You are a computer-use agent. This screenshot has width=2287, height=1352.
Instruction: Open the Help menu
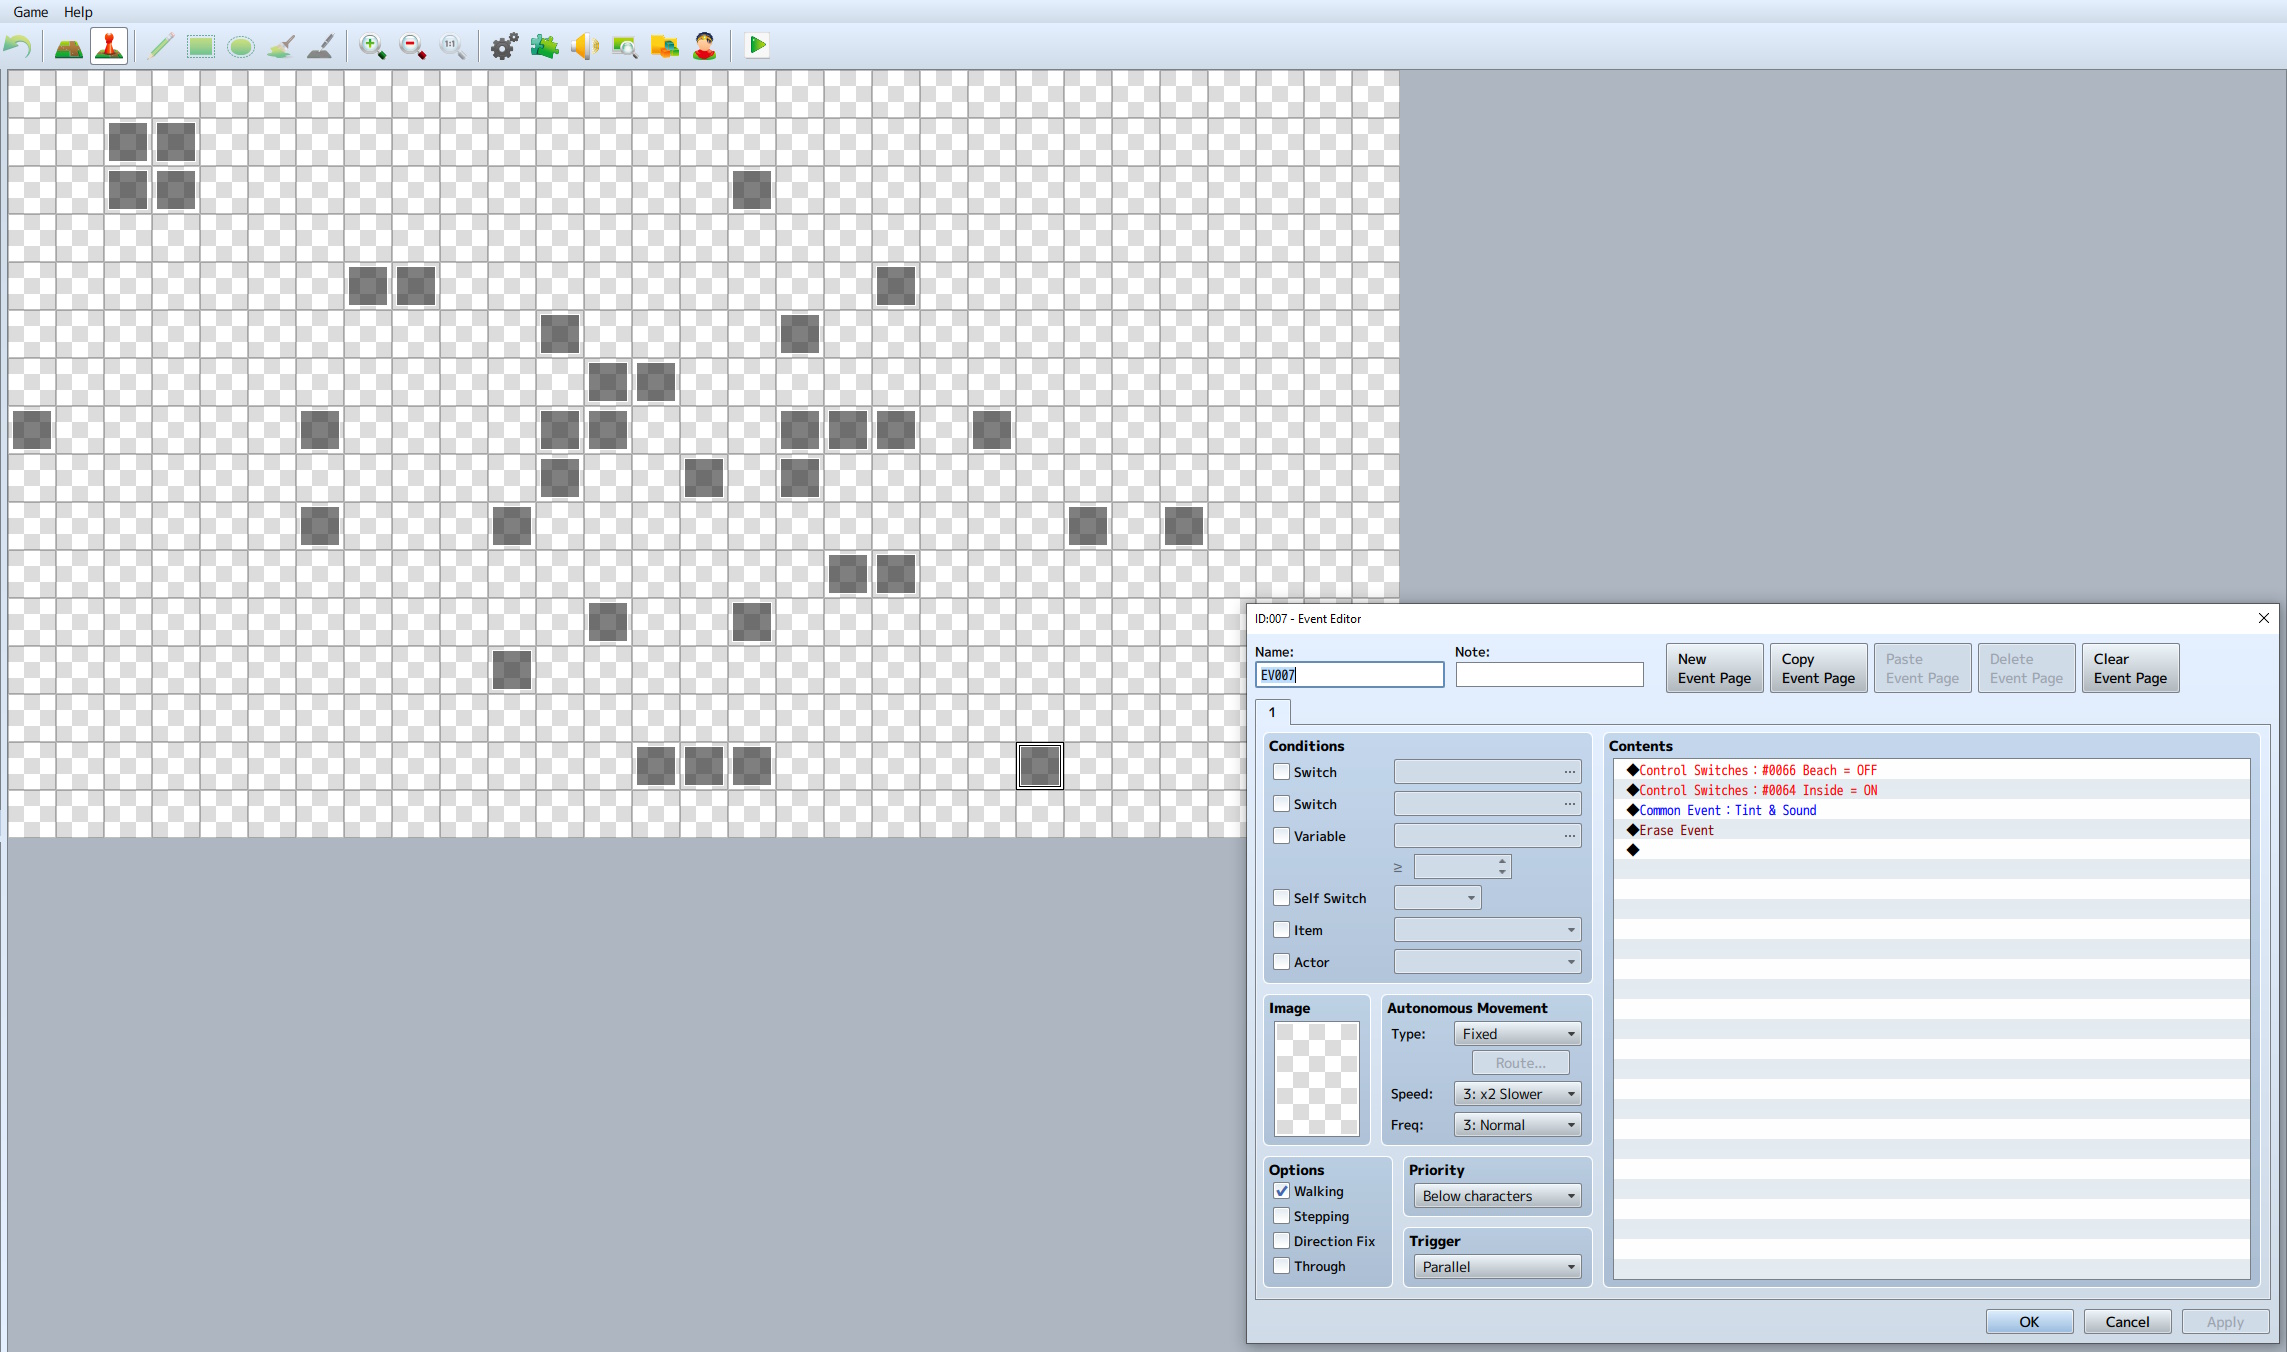tap(78, 12)
